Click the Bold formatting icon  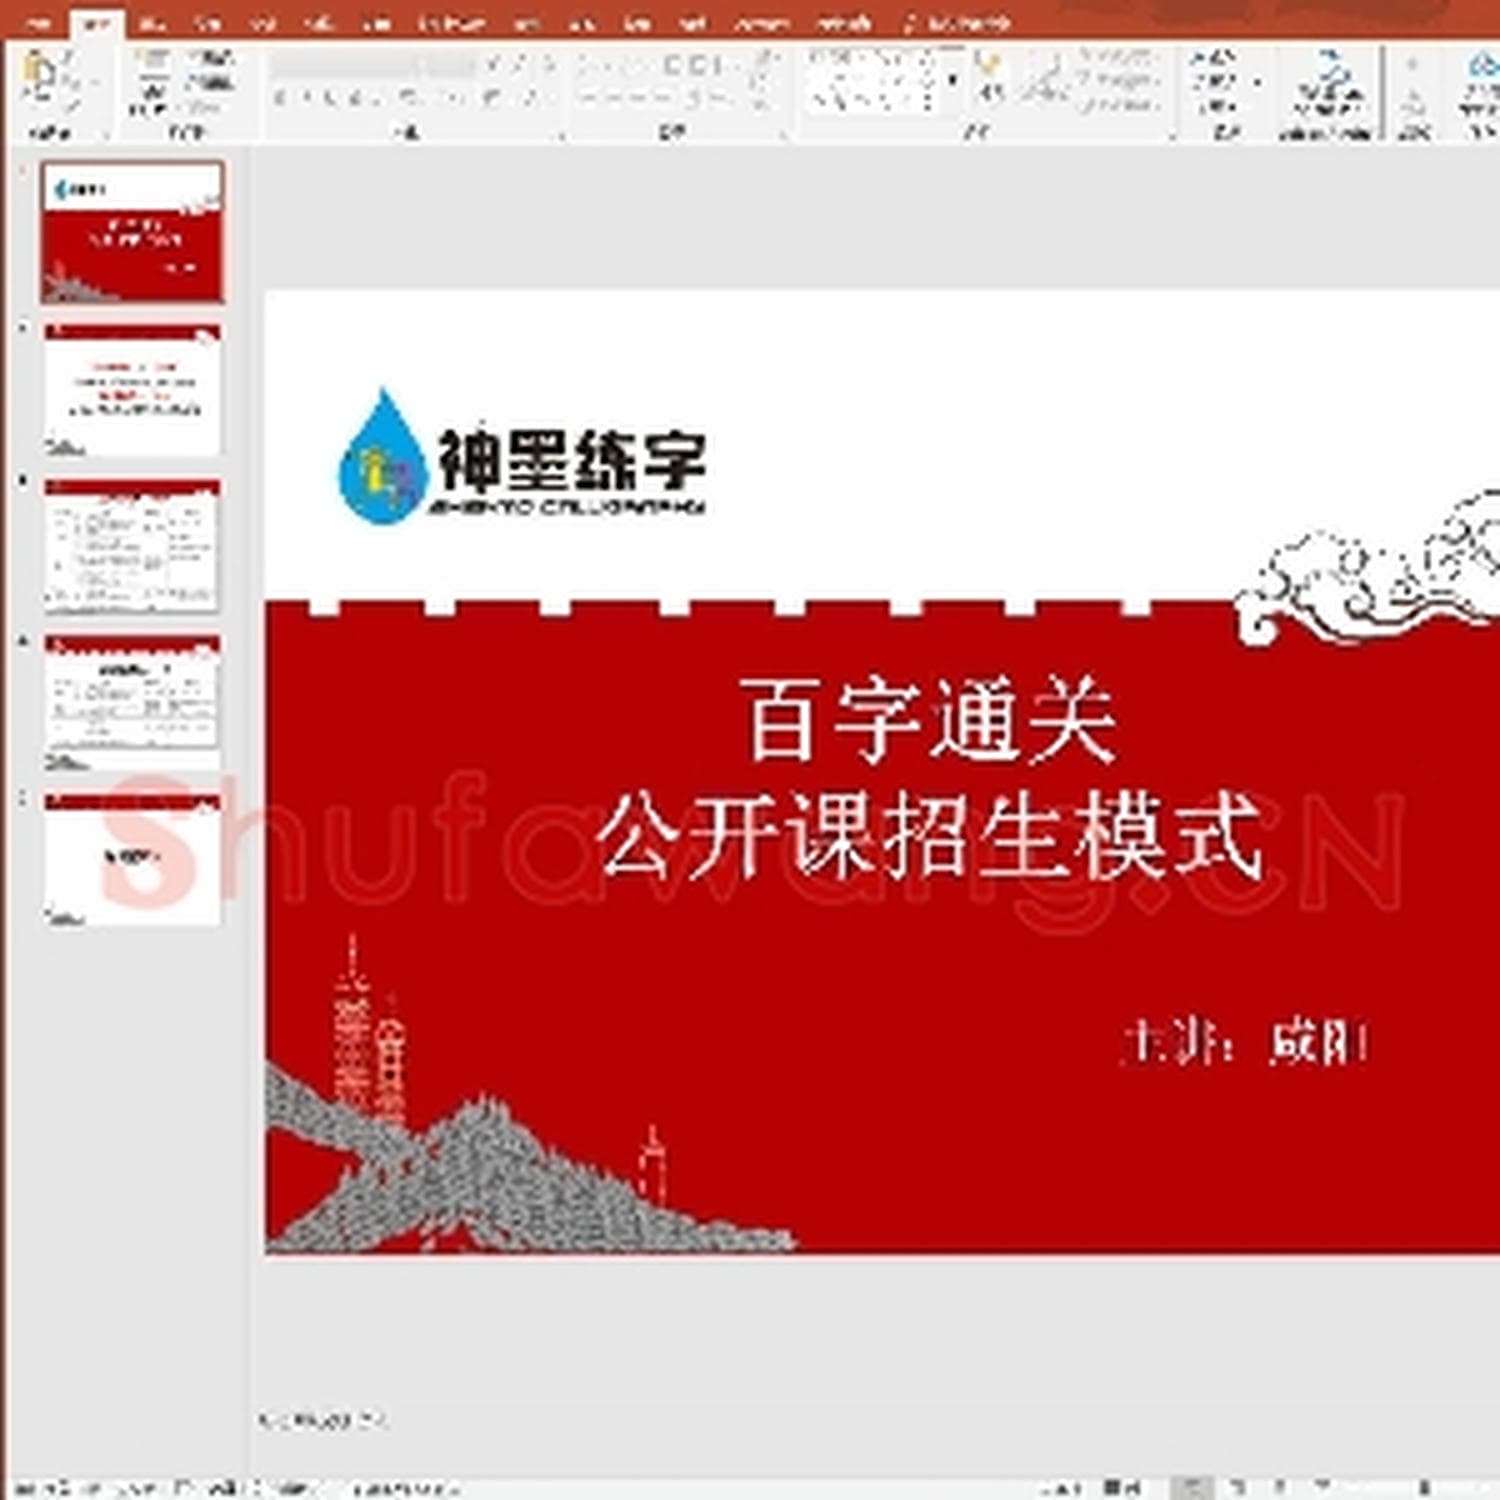[281, 98]
